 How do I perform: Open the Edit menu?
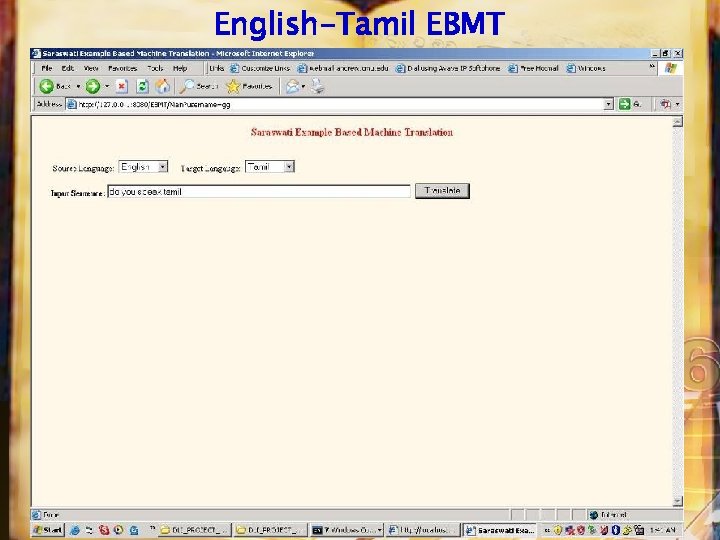(x=68, y=68)
